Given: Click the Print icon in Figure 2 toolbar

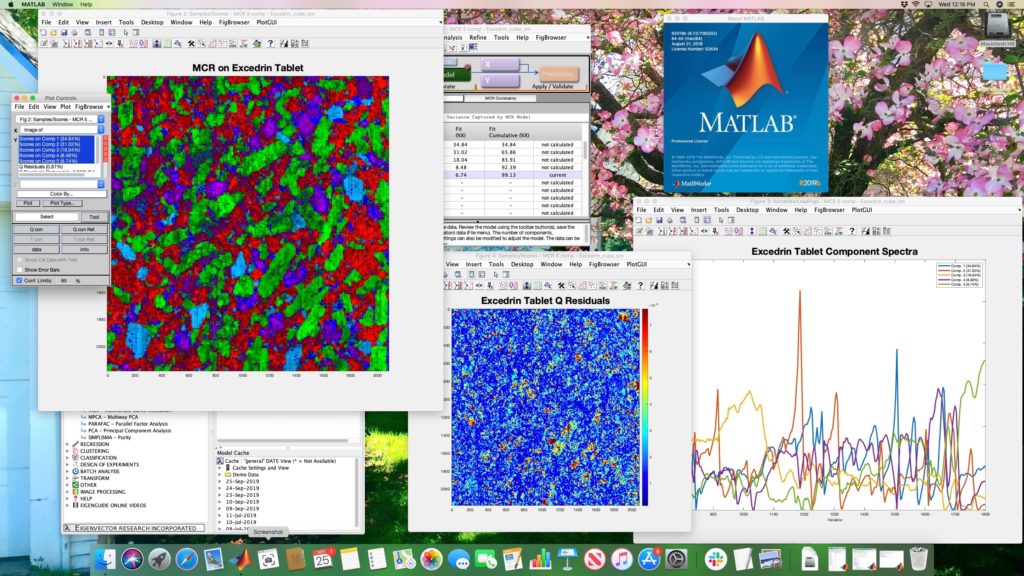Looking at the screenshot, I should tap(74, 32).
